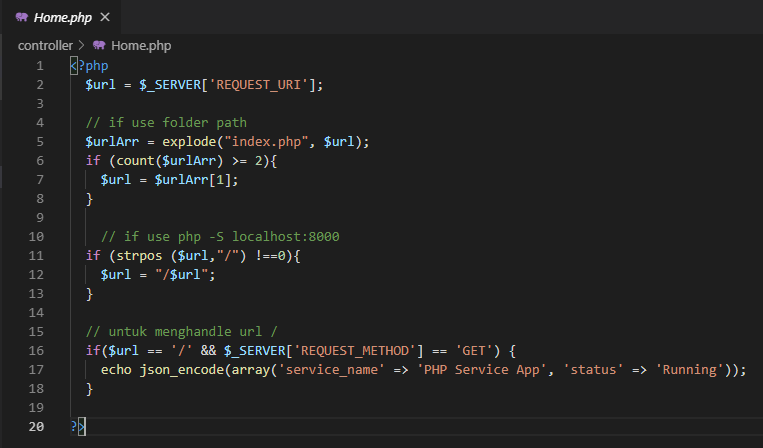
Task: Click comment '// untuk menghandle url /'
Action: [182, 332]
